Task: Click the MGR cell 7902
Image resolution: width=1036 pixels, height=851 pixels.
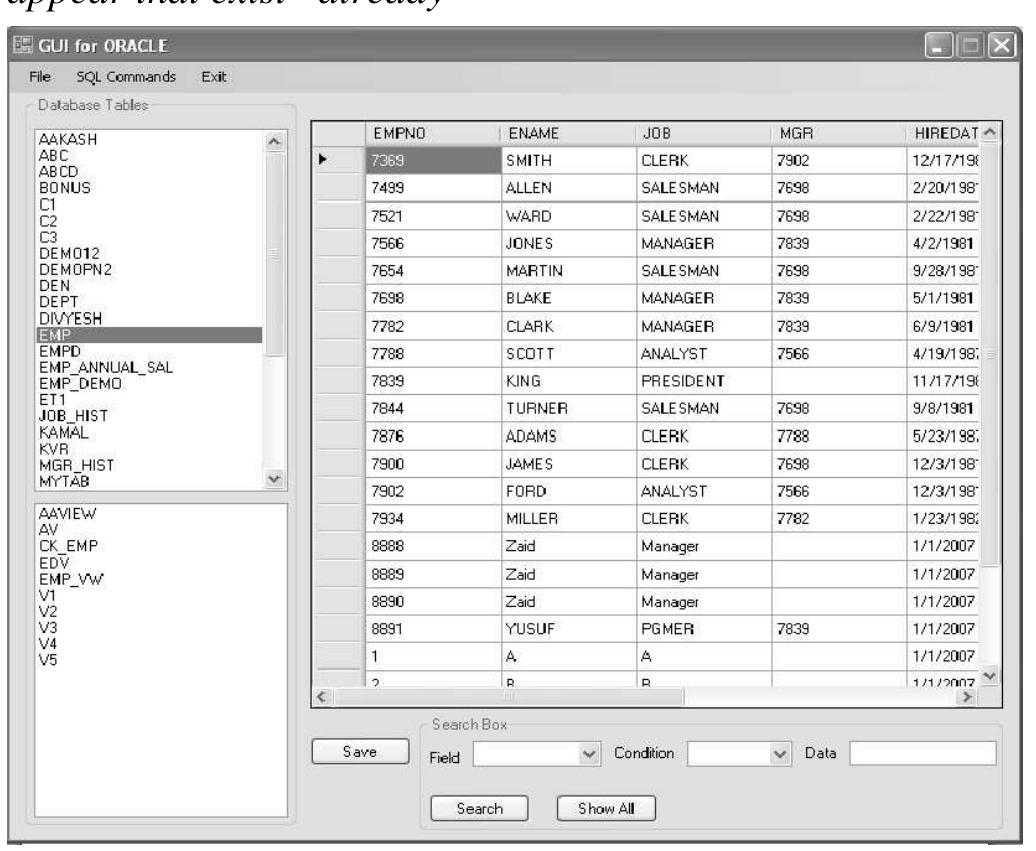Action: tap(840, 161)
